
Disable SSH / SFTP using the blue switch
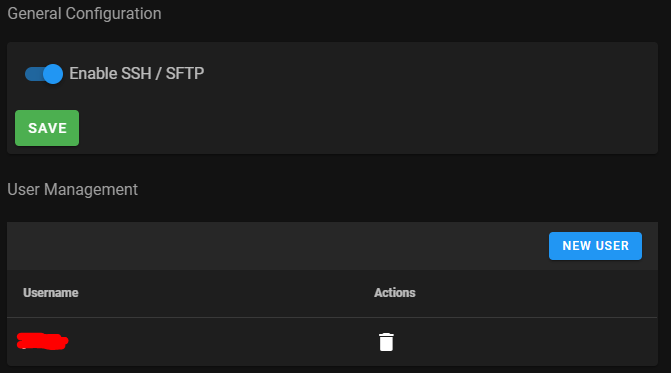pos(44,74)
